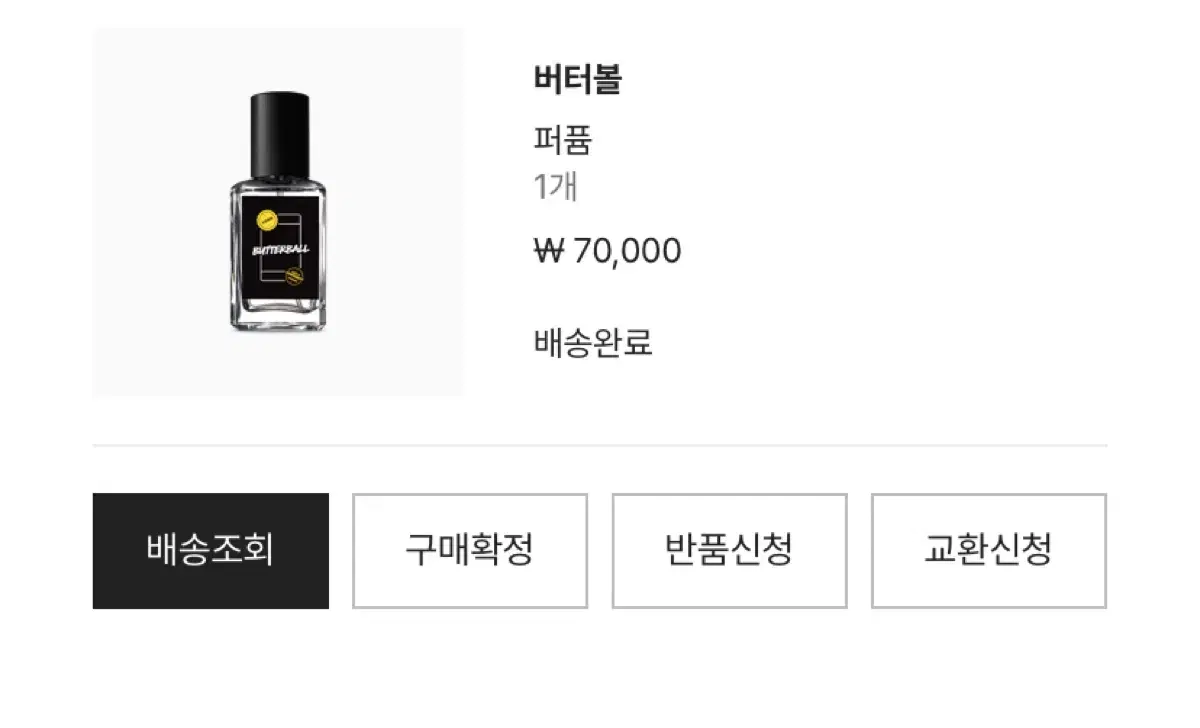This screenshot has height=728, width=1200.
Task: Click the ₩ won currency symbol
Action: pos(550,250)
